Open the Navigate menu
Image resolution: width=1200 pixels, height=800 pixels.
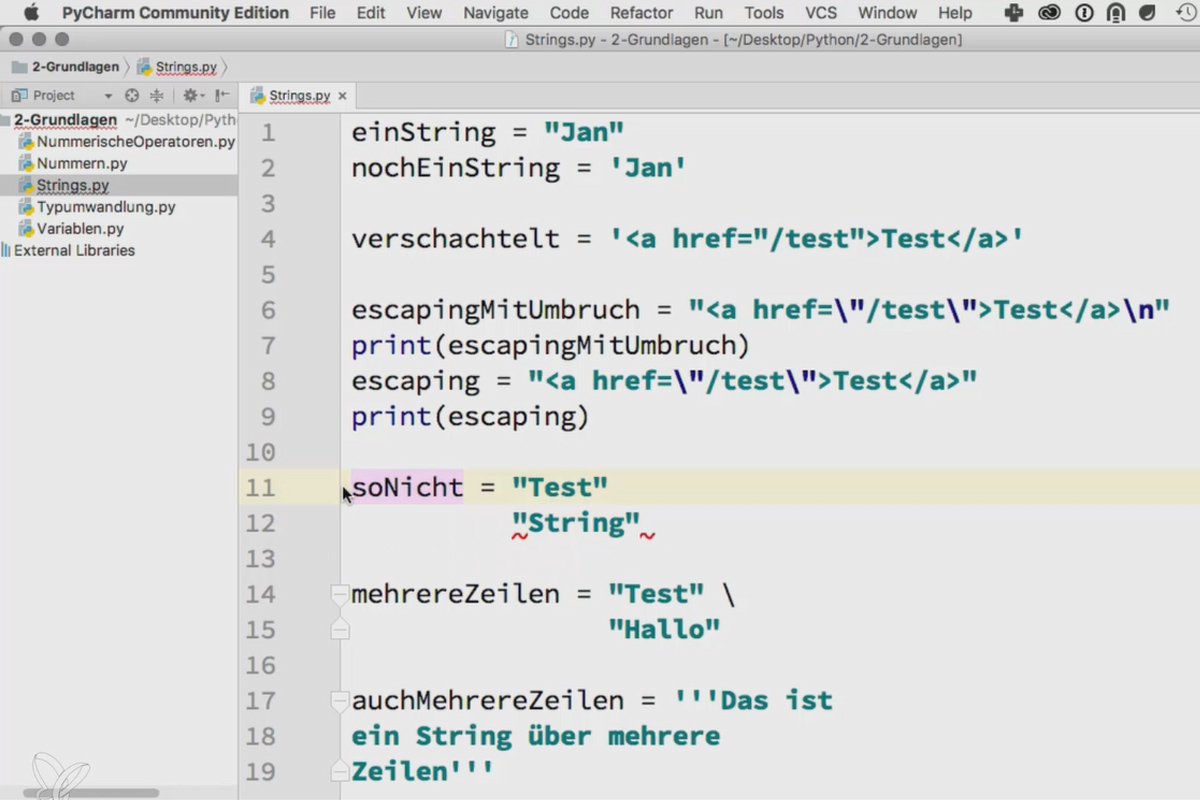[496, 13]
